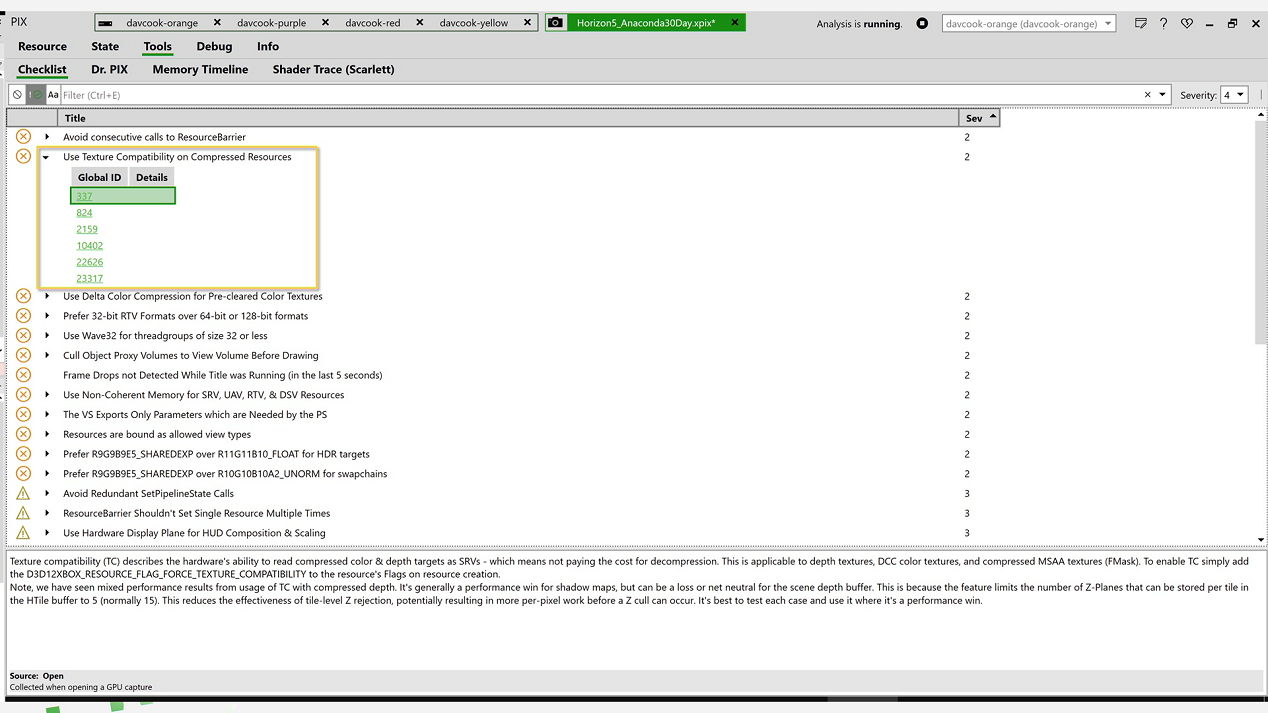1268x713 pixels.
Task: Open the Shader Trace (Scarlett) tab
Action: coord(333,69)
